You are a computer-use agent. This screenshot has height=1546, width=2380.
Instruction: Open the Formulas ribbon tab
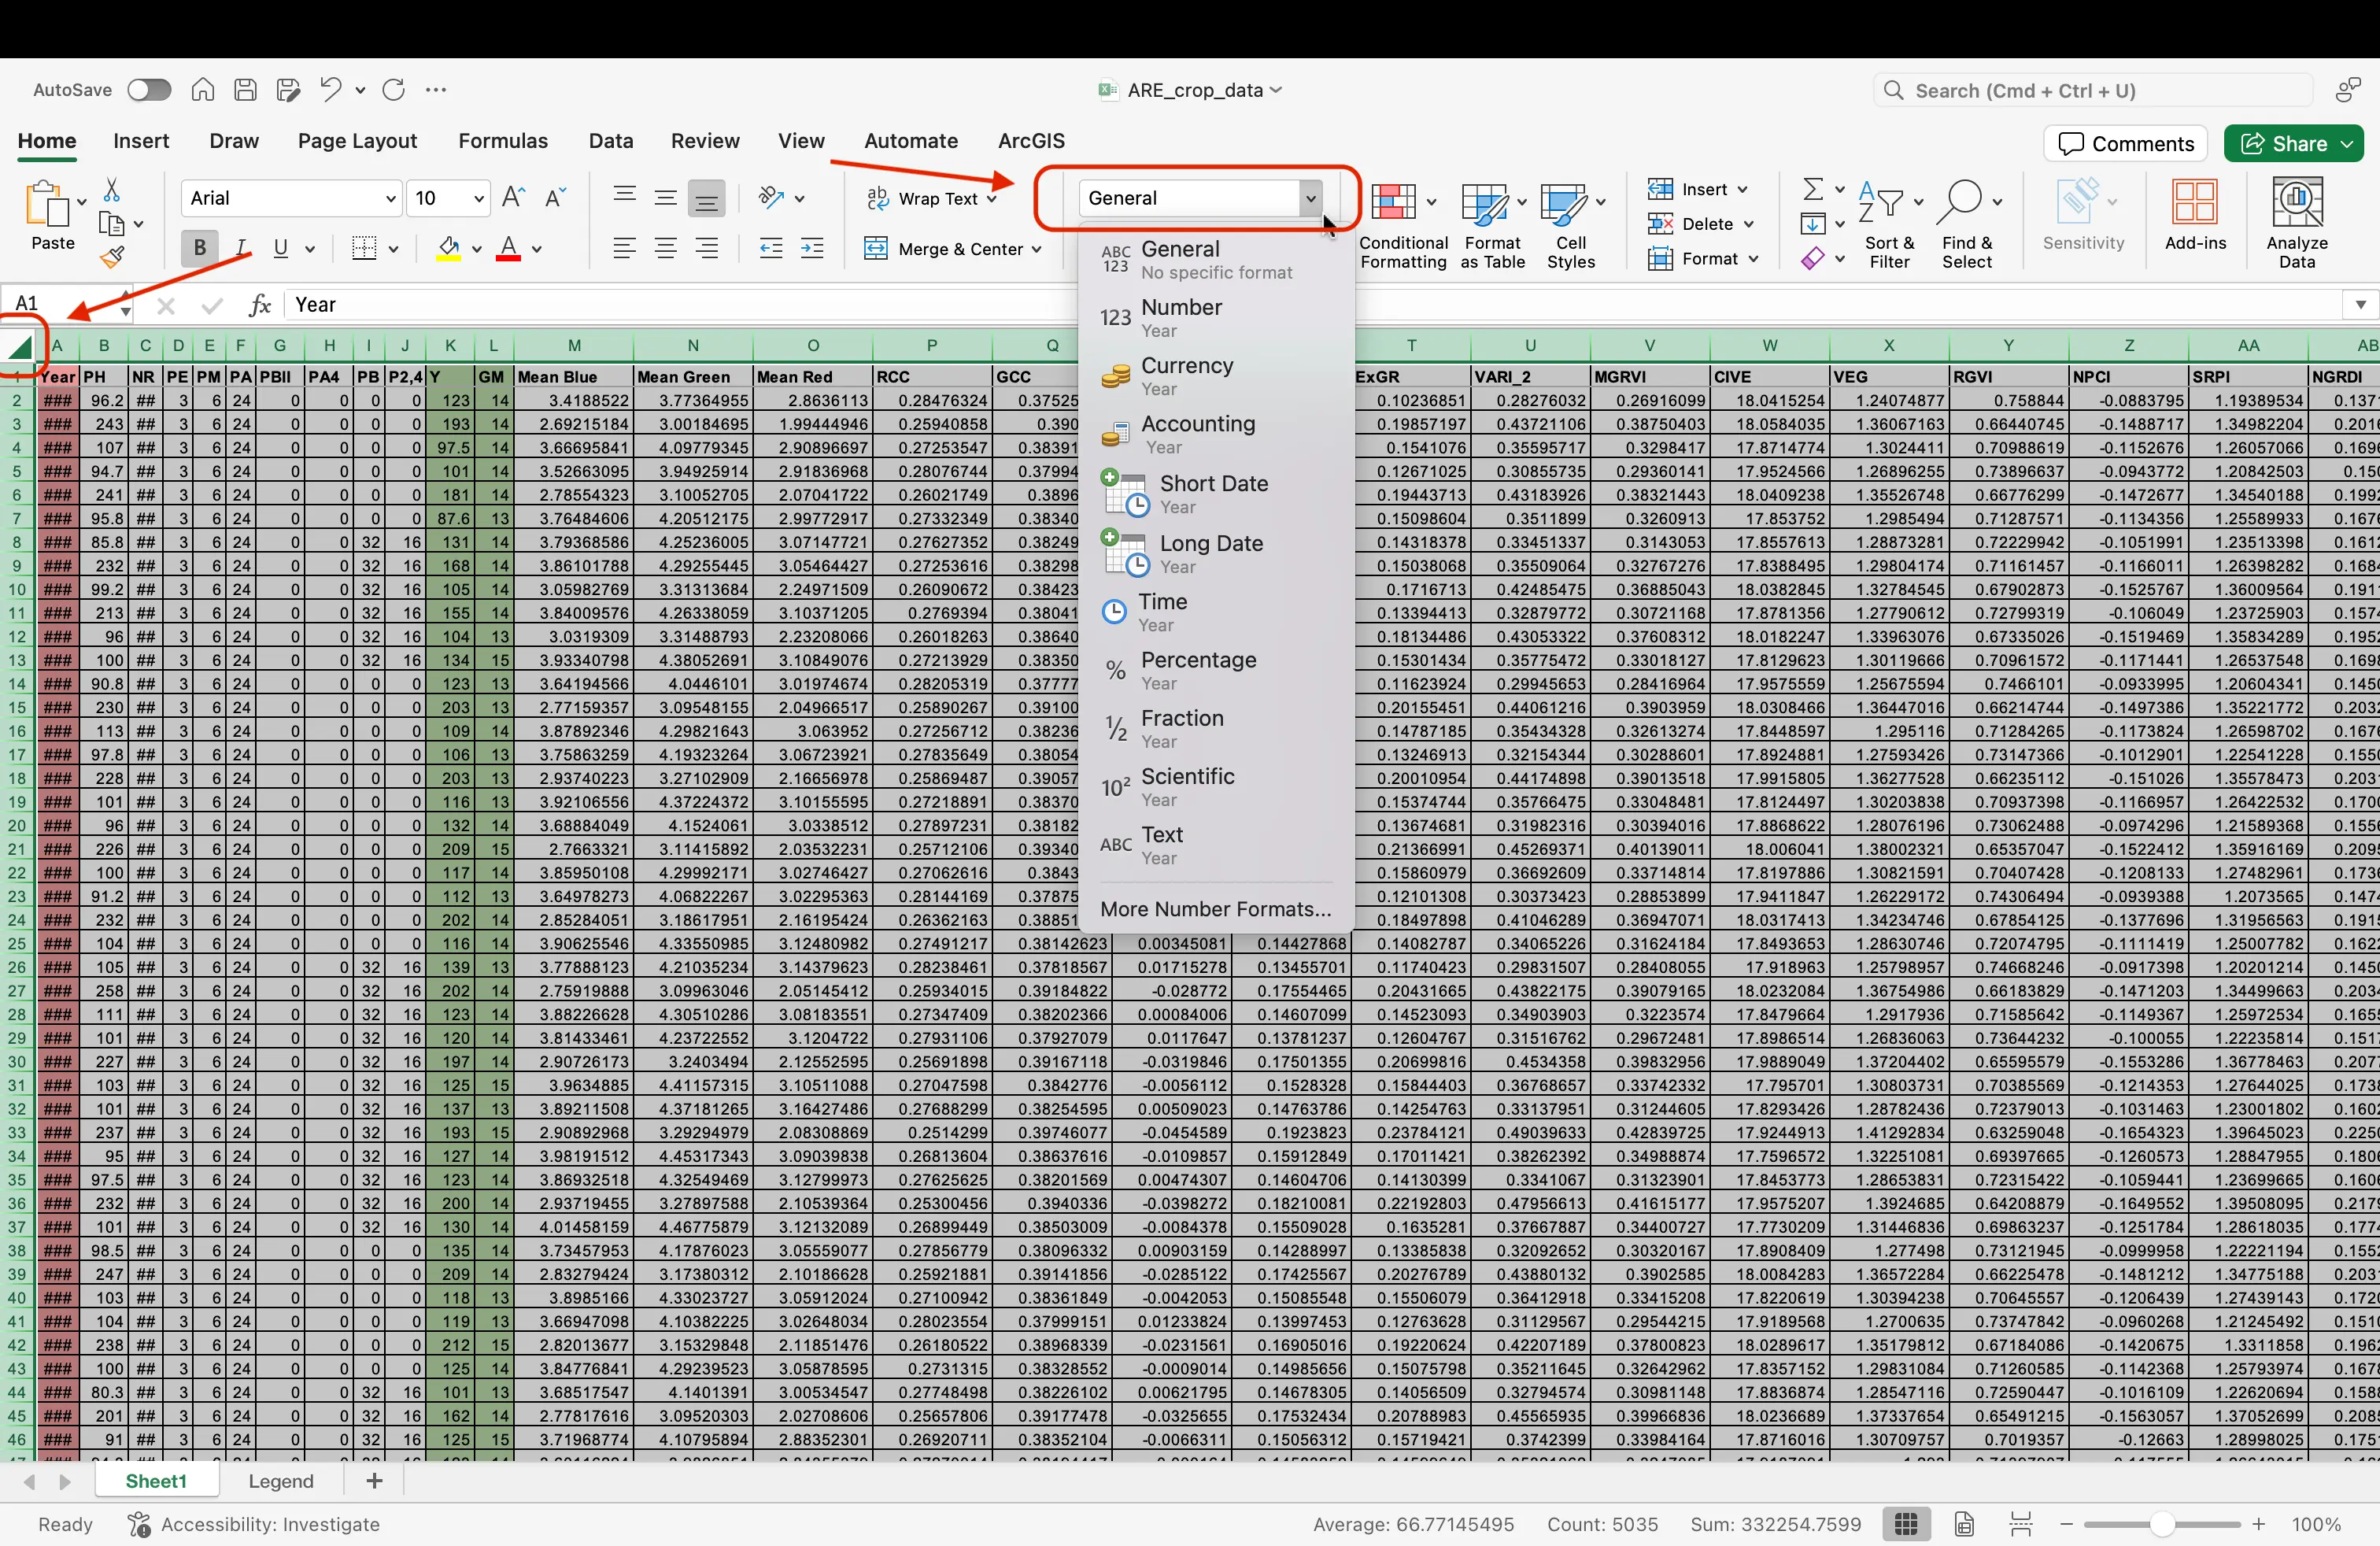tap(503, 141)
